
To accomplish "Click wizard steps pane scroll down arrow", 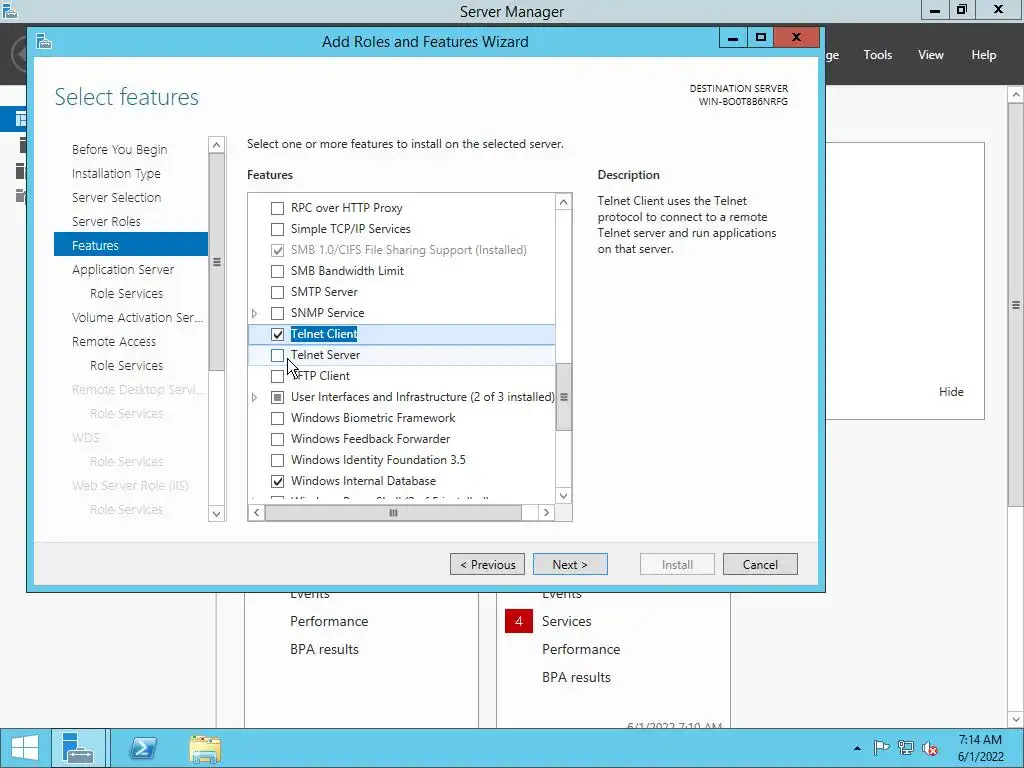I will click(216, 513).
